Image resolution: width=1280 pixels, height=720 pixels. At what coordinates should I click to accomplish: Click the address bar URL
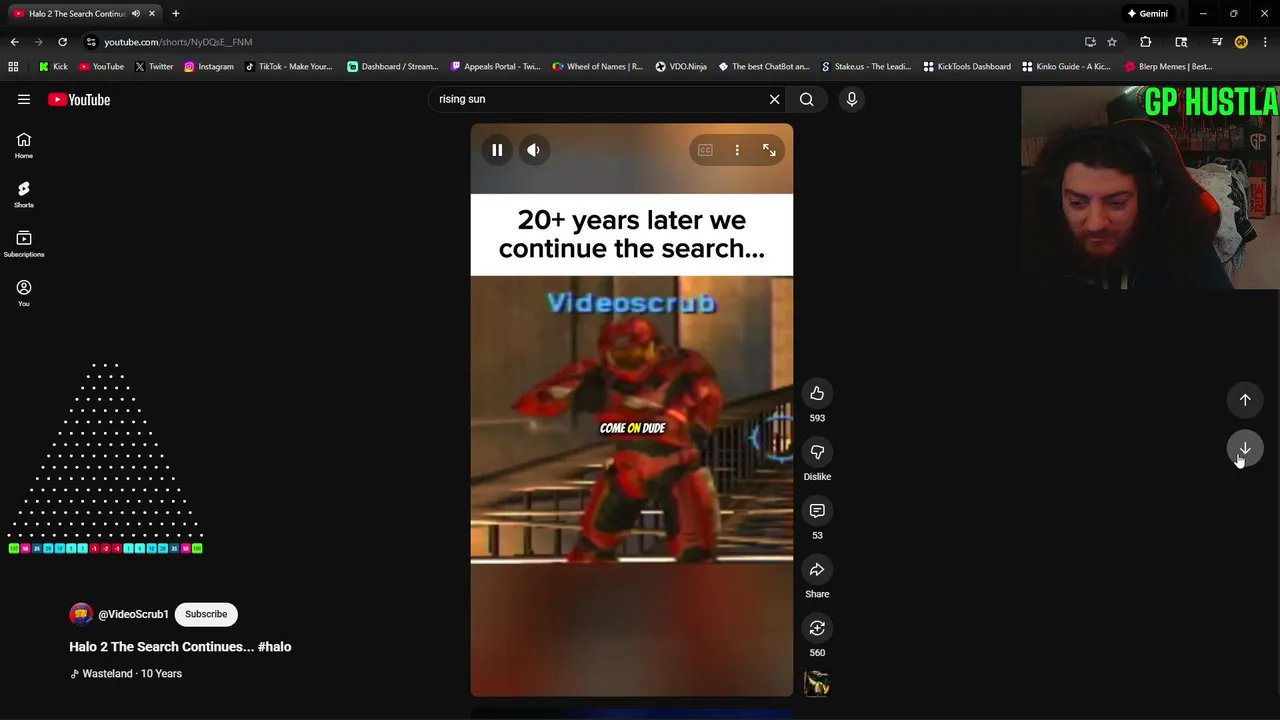pyautogui.click(x=178, y=42)
